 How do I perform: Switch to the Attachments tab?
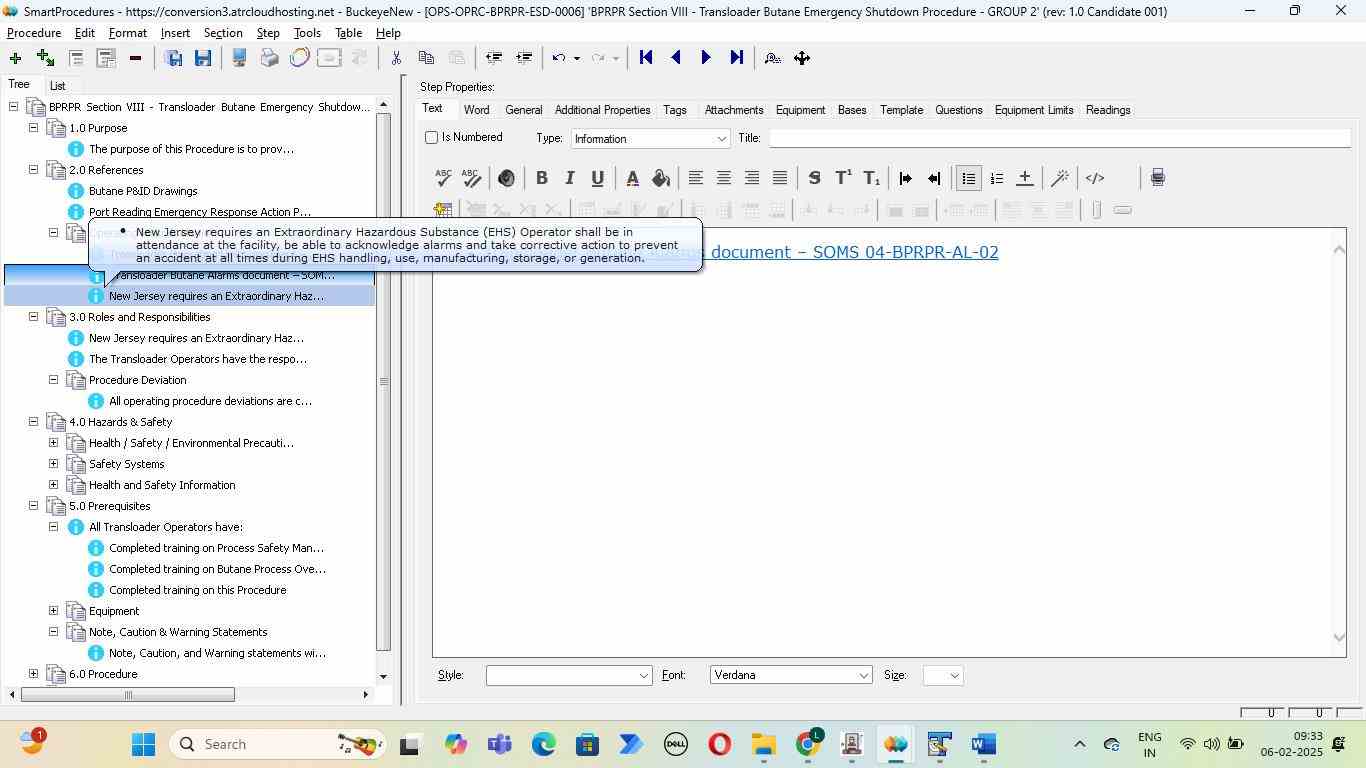pyautogui.click(x=734, y=110)
